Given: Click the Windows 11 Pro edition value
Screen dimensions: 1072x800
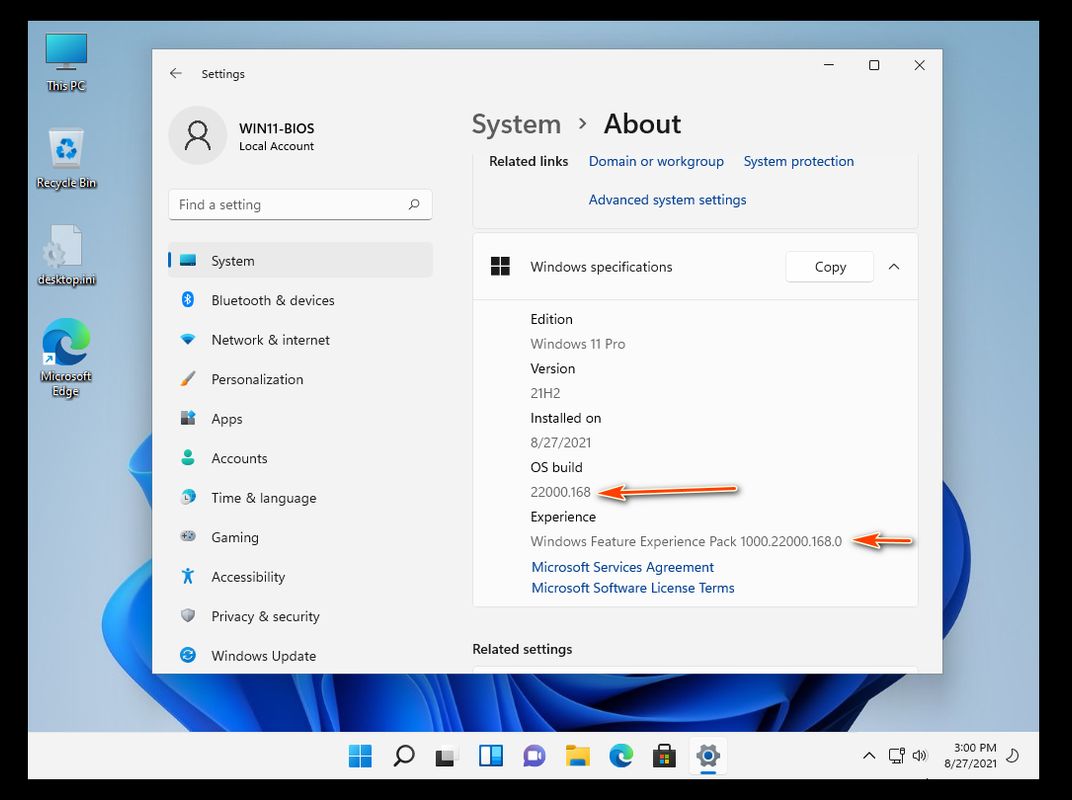Looking at the screenshot, I should [x=578, y=344].
